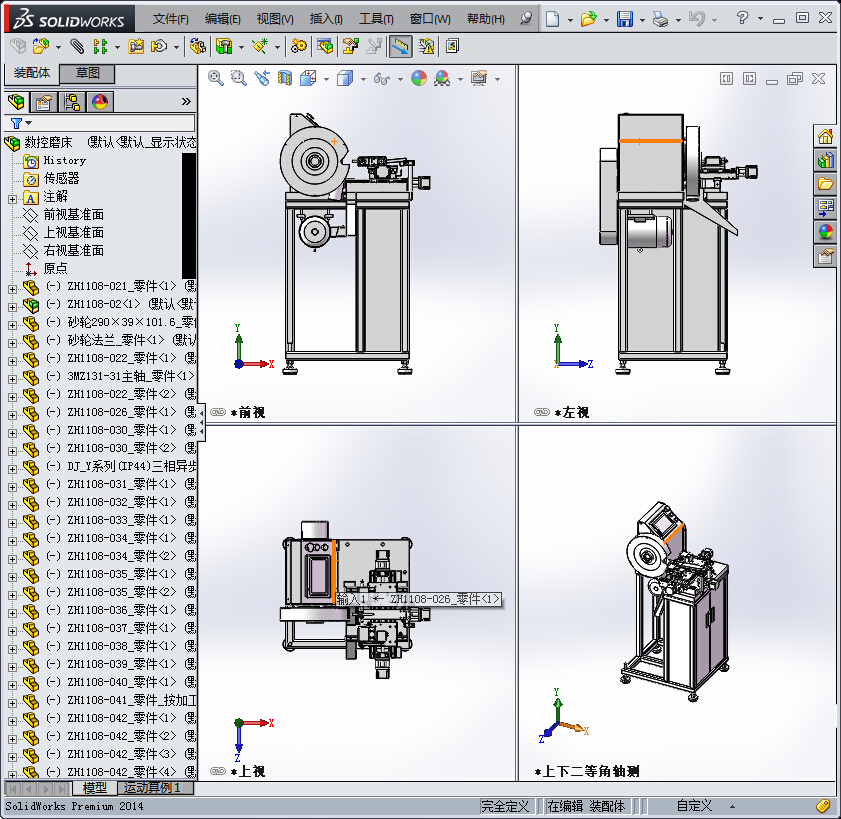Open the PropertyManager tab icon
Image resolution: width=841 pixels, height=819 pixels.
pos(43,102)
